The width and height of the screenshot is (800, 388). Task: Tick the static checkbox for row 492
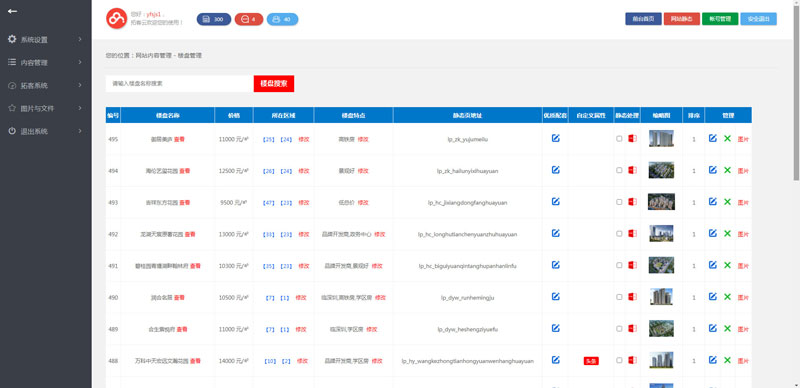pyautogui.click(x=619, y=234)
